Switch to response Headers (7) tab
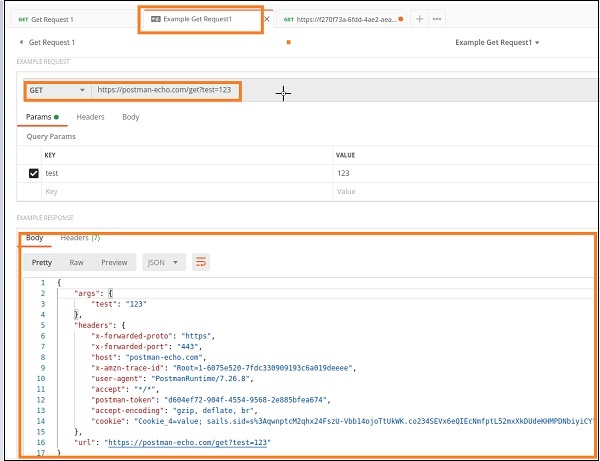The image size is (600, 461). (x=80, y=238)
